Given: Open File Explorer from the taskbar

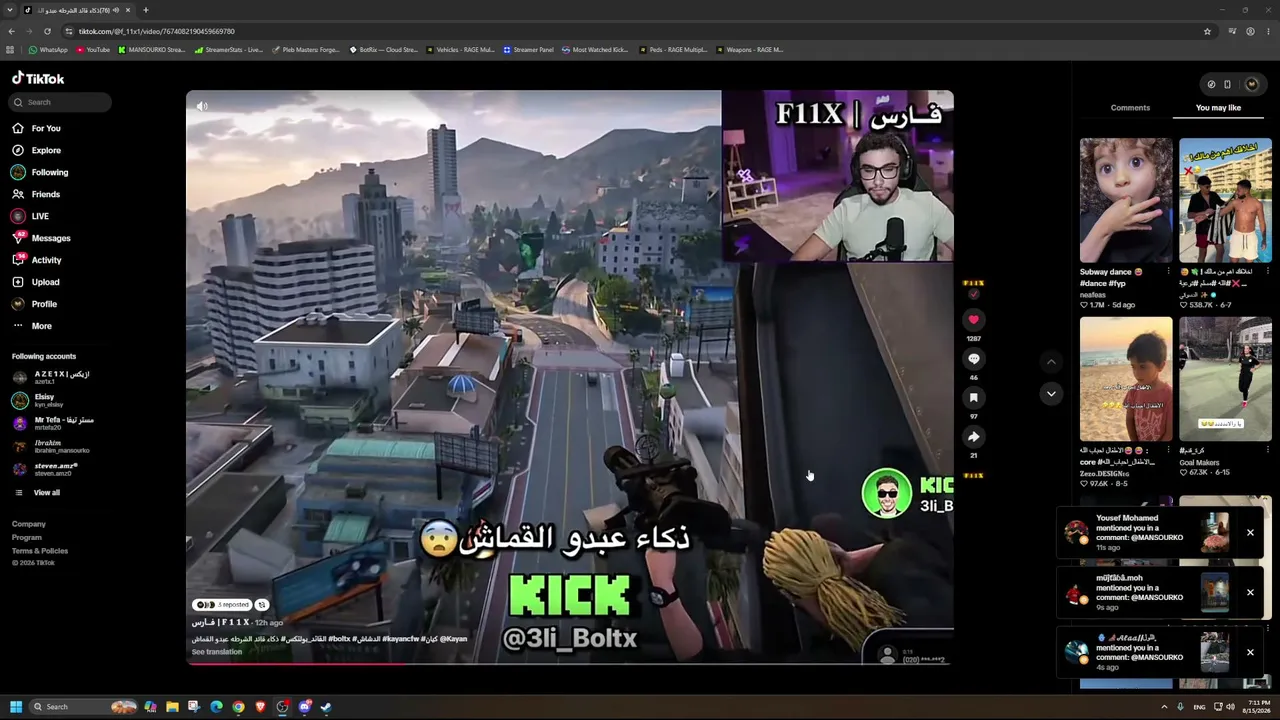Looking at the screenshot, I should (x=172, y=707).
